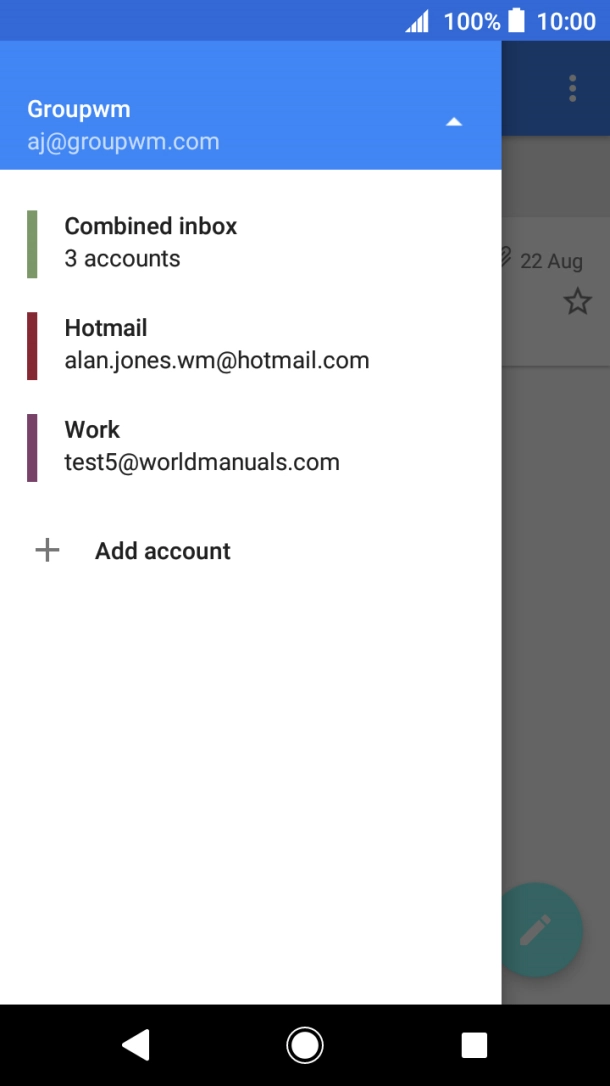Click the attachment paperclip icon near 22 Aug
Image resolution: width=610 pixels, height=1086 pixels.
(x=509, y=258)
